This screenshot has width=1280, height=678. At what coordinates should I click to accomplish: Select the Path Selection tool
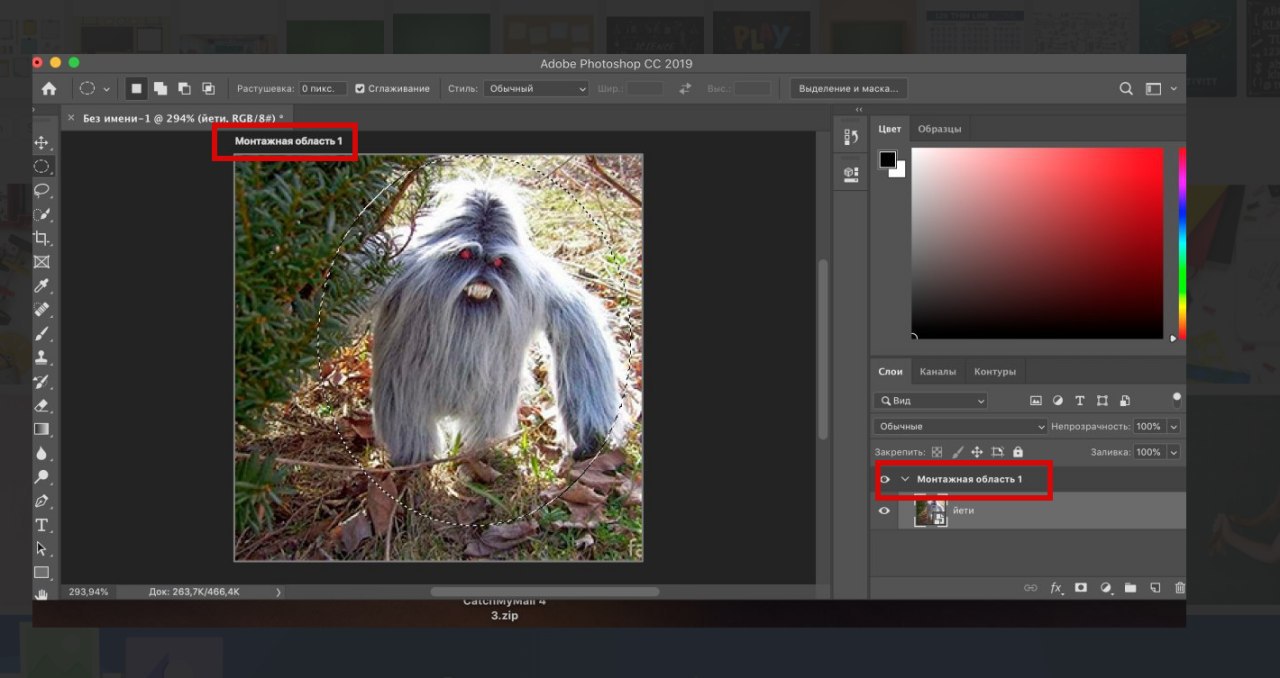click(41, 548)
